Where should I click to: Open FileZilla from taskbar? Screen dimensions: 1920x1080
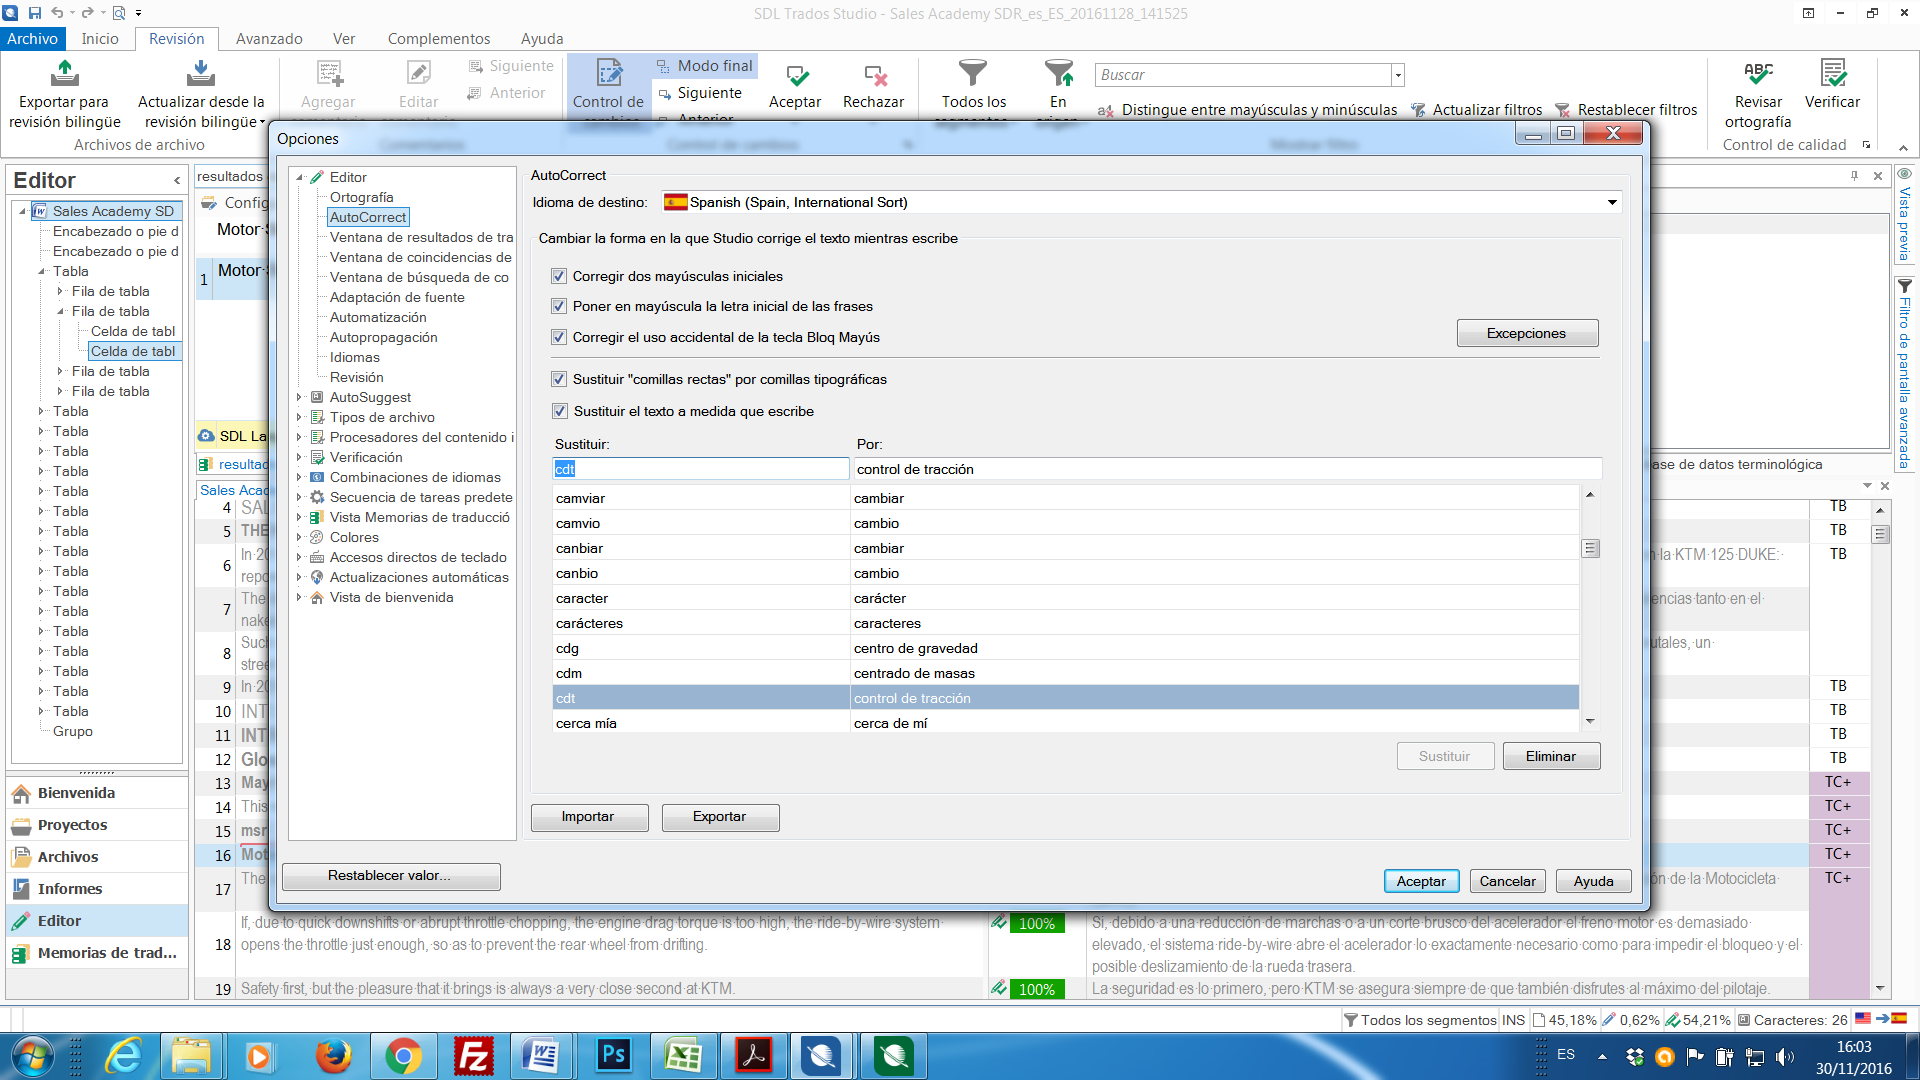pos(472,1056)
